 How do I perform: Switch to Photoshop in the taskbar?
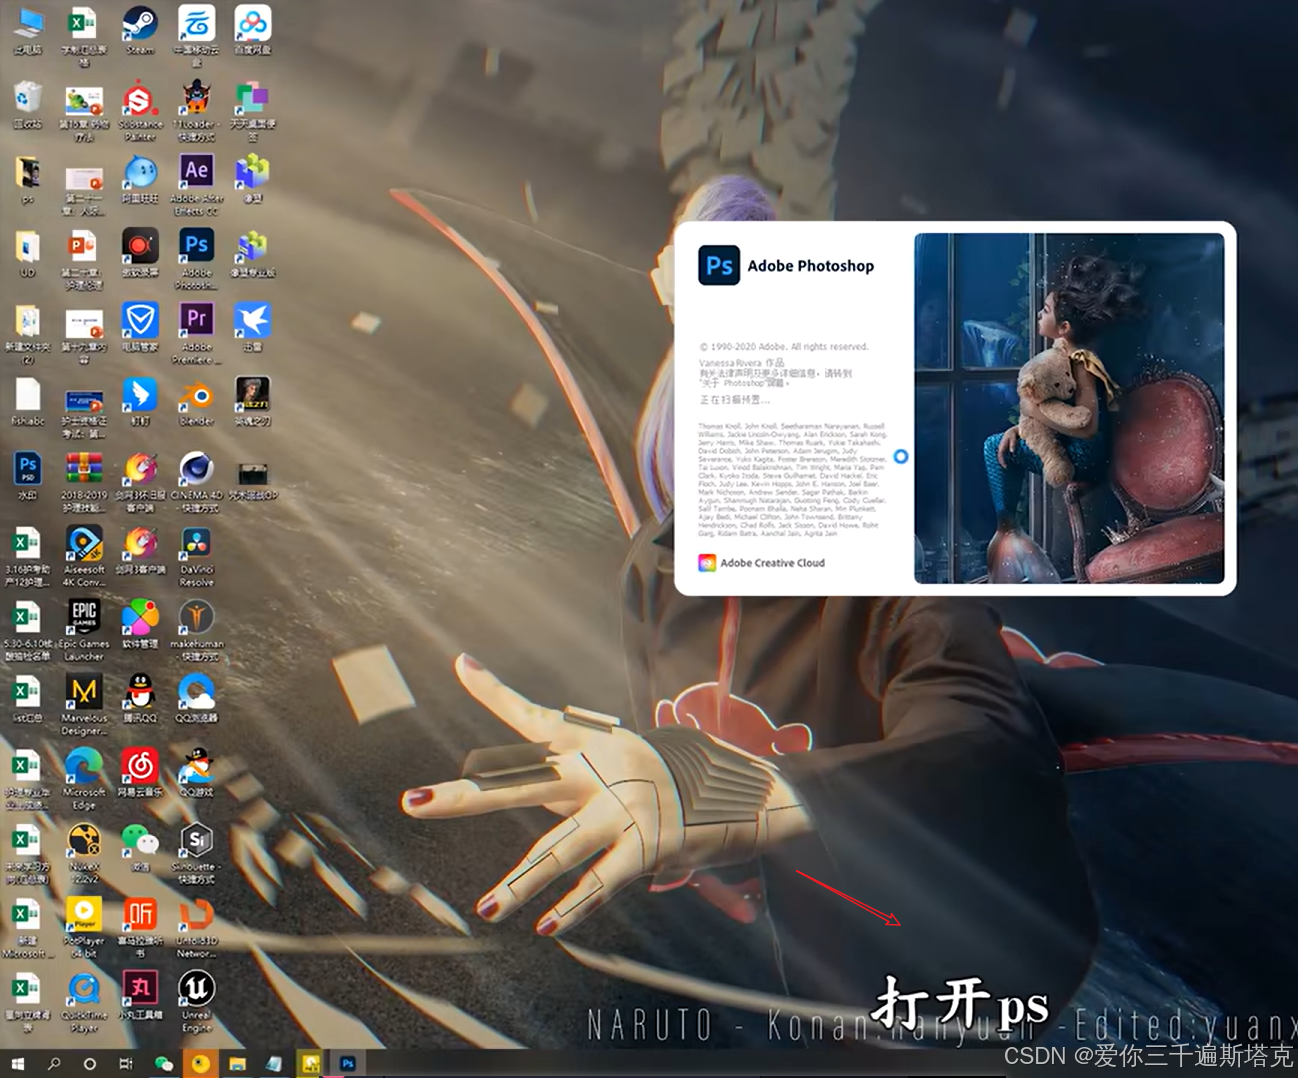tap(347, 1063)
